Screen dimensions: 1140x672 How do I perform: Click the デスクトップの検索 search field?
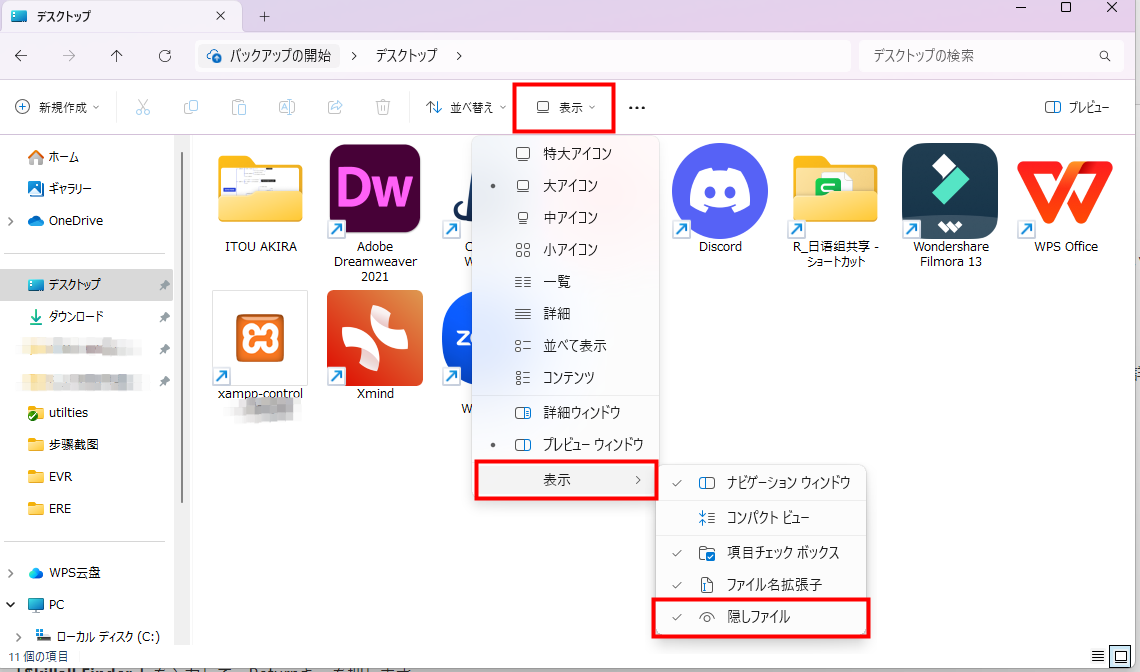[x=985, y=56]
